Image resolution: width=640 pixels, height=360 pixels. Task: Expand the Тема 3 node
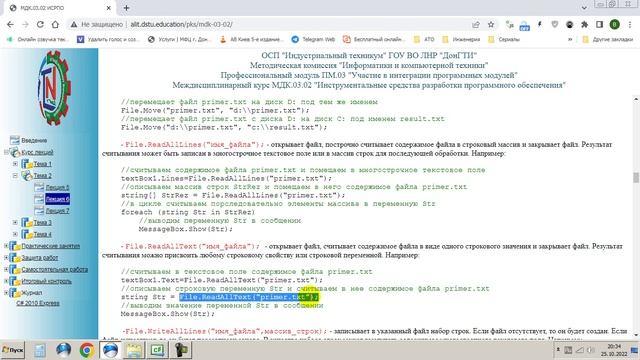click(x=16, y=223)
